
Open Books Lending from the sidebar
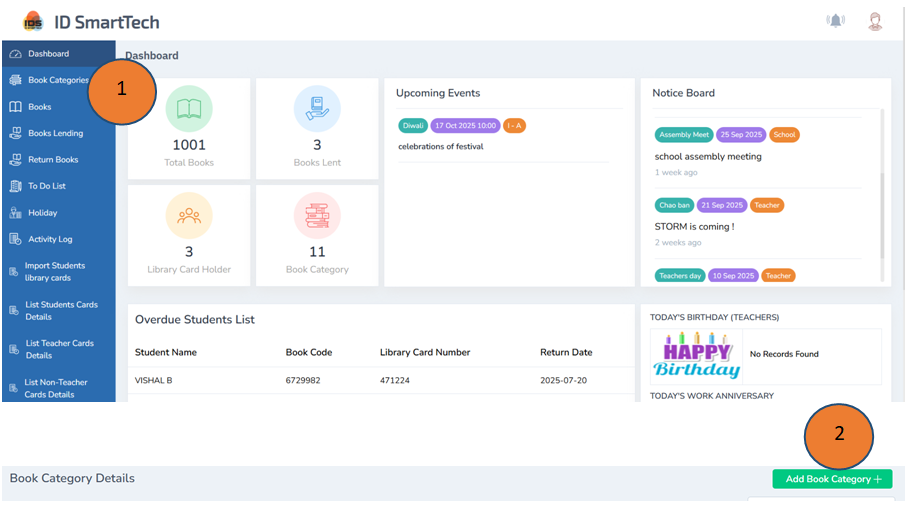coord(55,133)
